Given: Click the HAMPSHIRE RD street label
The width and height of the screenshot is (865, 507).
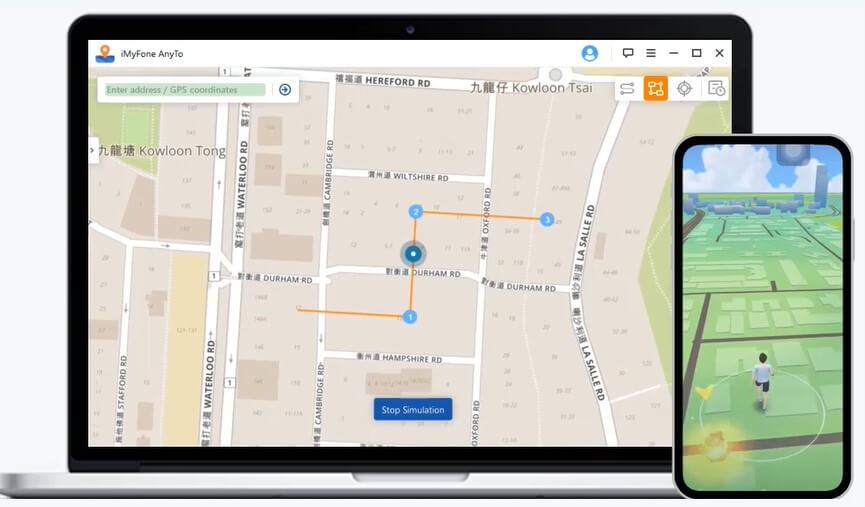Looking at the screenshot, I should (399, 358).
